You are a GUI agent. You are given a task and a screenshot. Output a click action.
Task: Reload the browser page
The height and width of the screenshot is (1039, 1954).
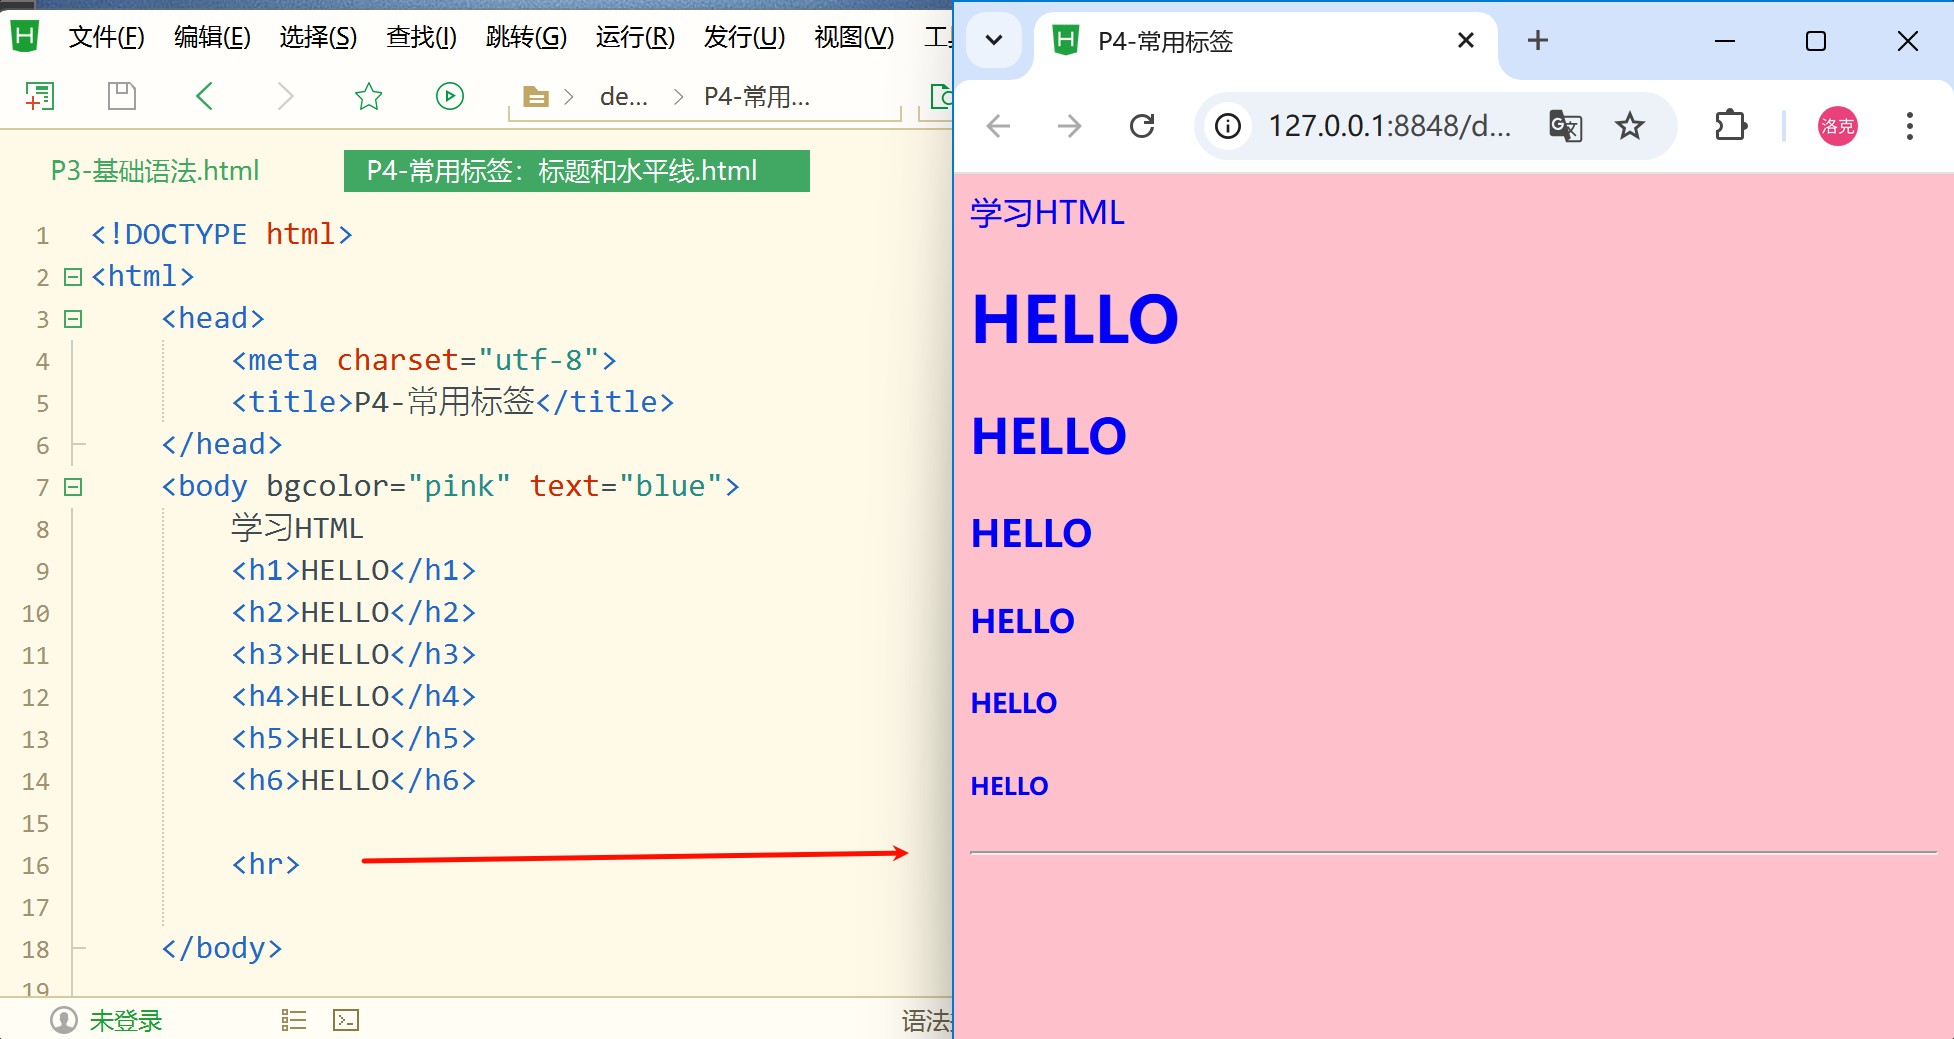pos(1142,126)
